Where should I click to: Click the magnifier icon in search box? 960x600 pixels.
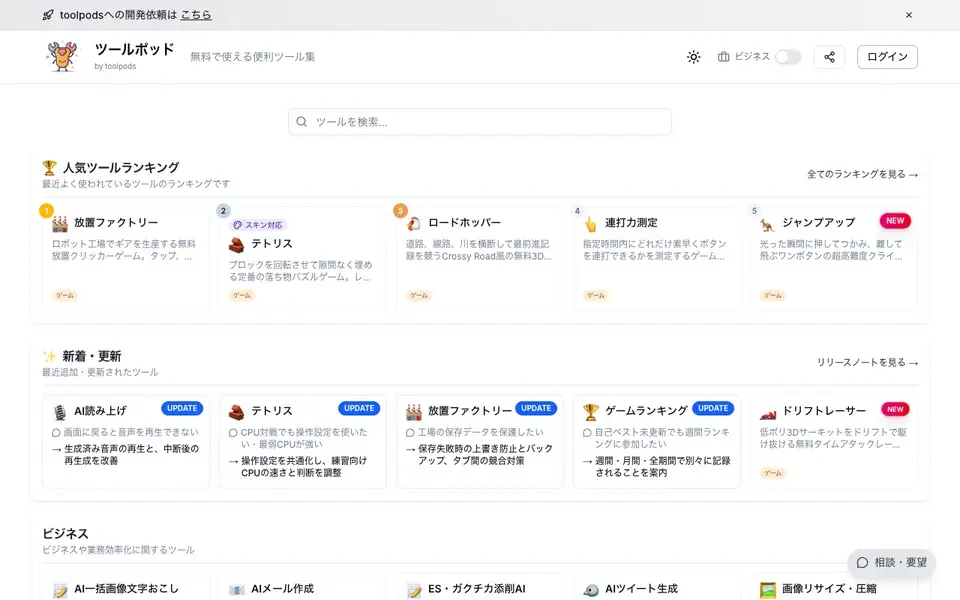tap(301, 122)
